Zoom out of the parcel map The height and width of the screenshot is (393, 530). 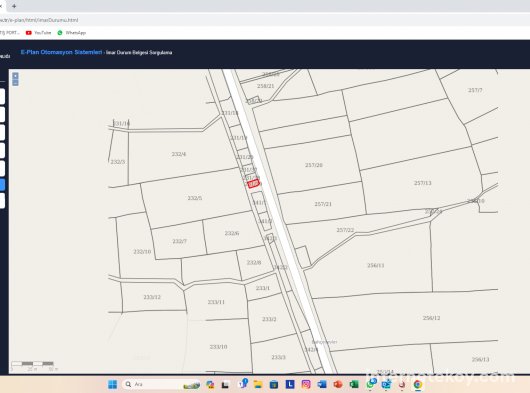point(15,82)
